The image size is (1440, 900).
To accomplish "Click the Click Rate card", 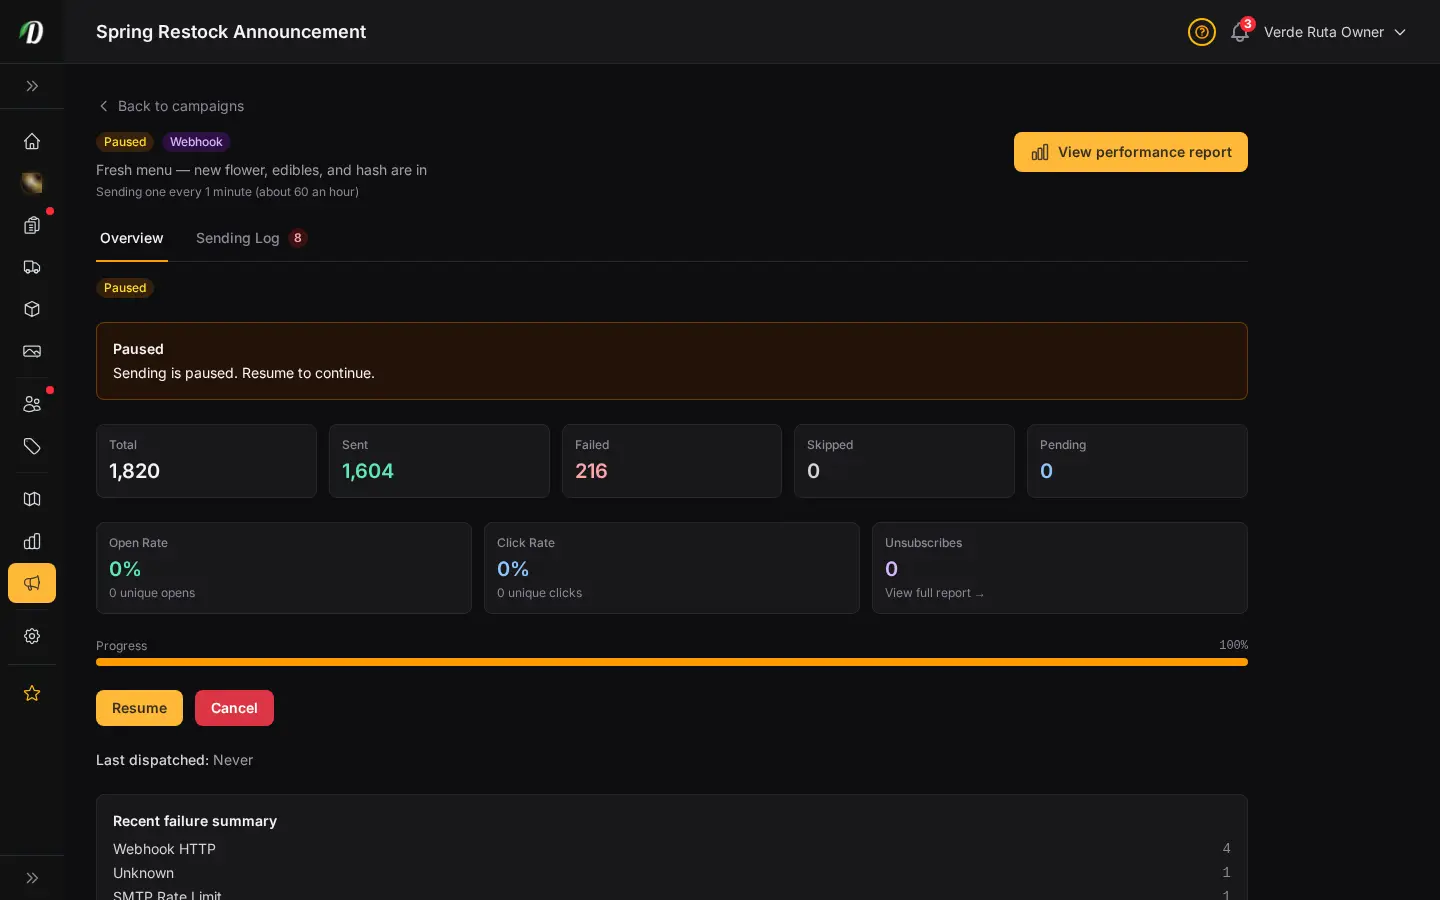I will click(x=672, y=568).
